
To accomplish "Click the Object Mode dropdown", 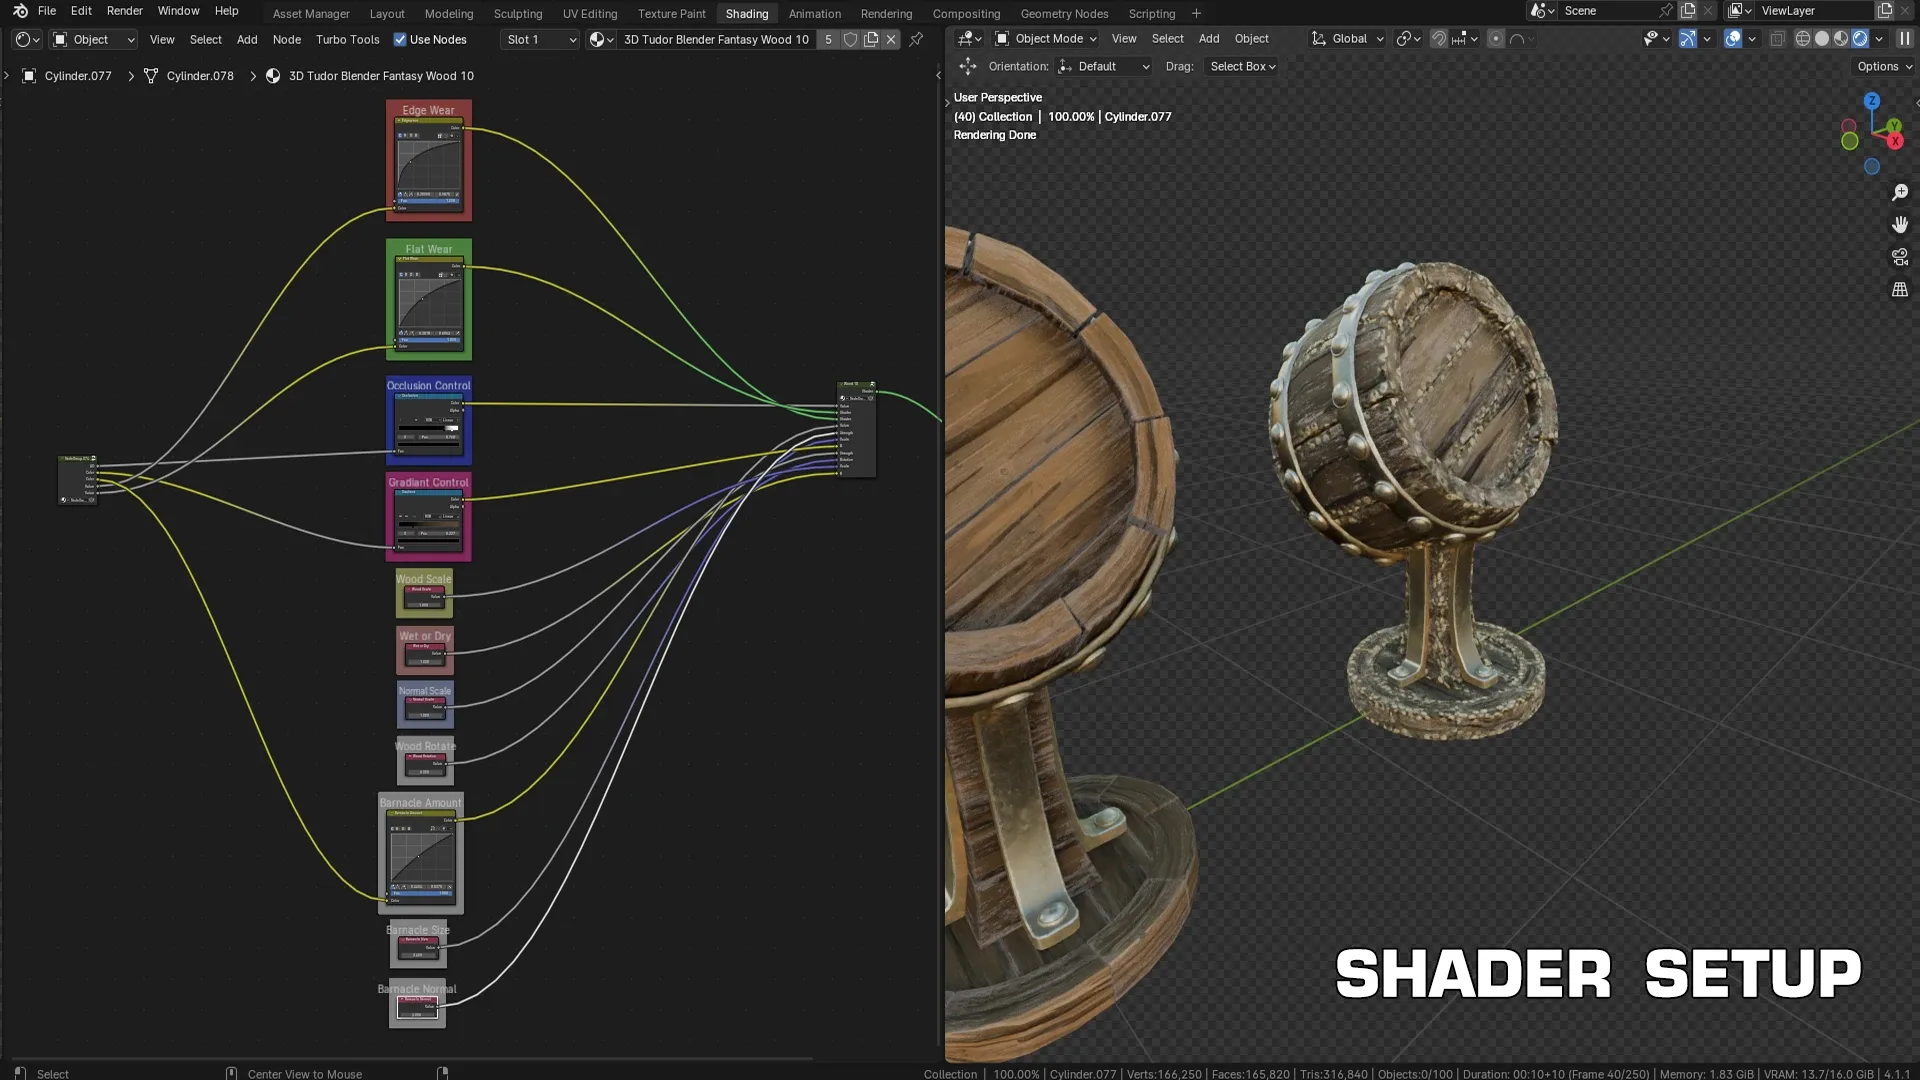I will tap(1050, 38).
